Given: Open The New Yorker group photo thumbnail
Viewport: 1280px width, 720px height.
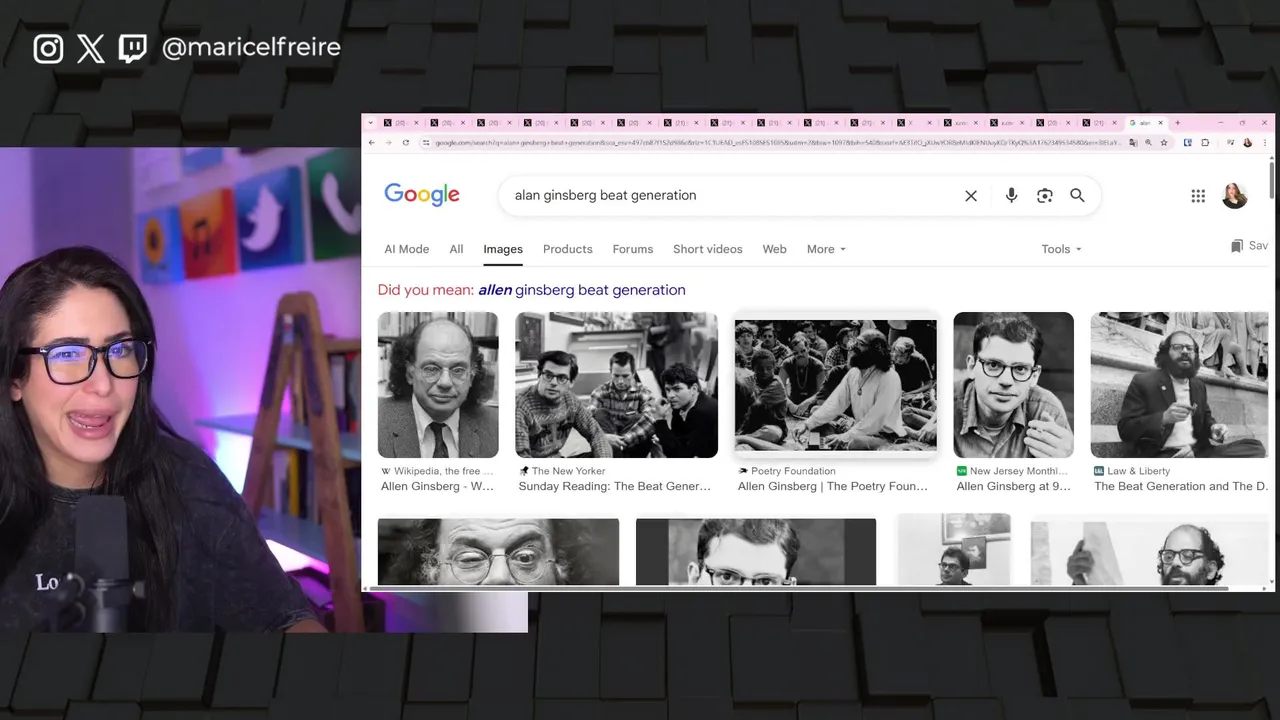Looking at the screenshot, I should pos(617,385).
